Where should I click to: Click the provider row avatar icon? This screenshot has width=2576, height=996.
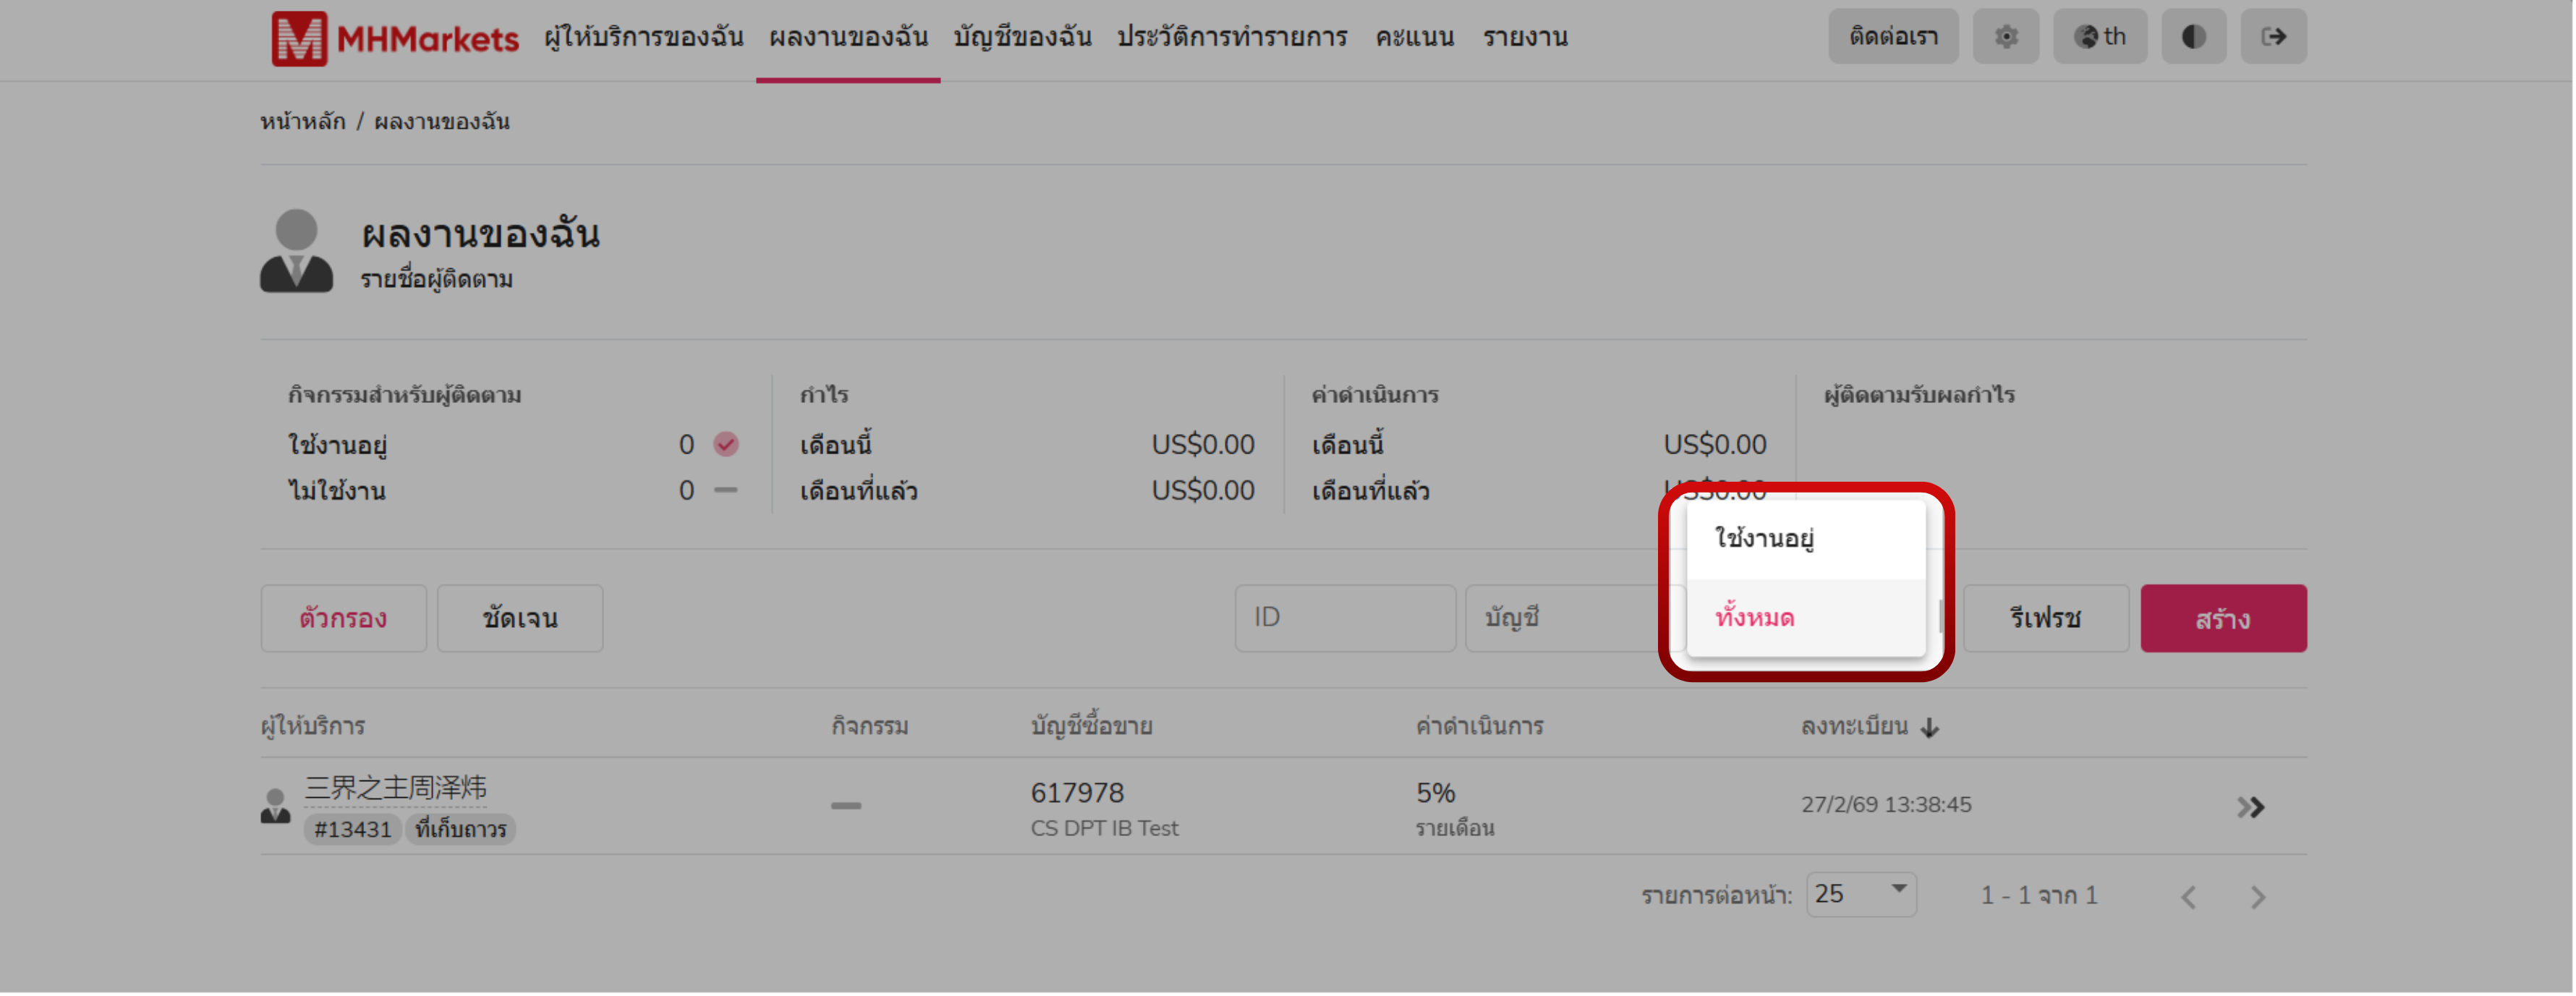tap(275, 806)
